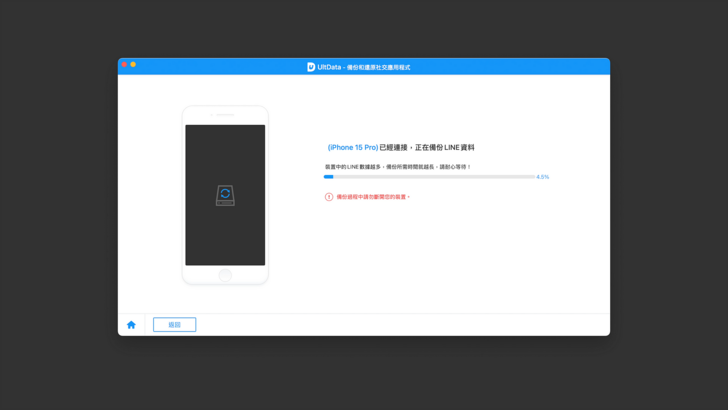Image resolution: width=728 pixels, height=410 pixels.
Task: Click the red do-not-disconnect warning text
Action: tap(373, 197)
